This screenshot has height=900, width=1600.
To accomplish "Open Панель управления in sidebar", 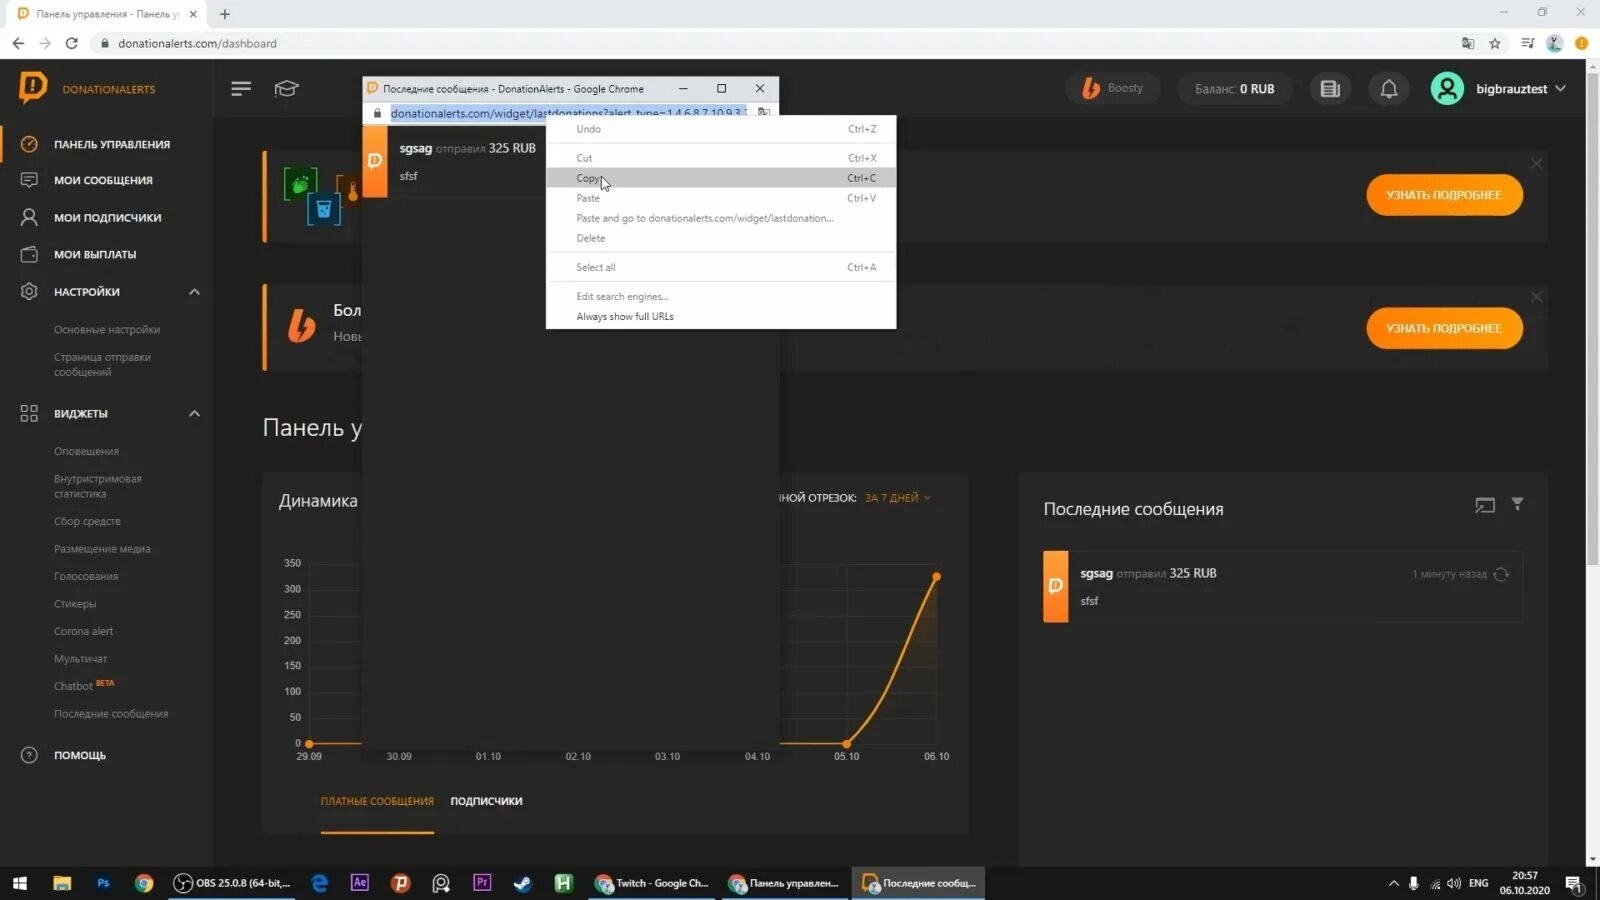I will [x=110, y=144].
